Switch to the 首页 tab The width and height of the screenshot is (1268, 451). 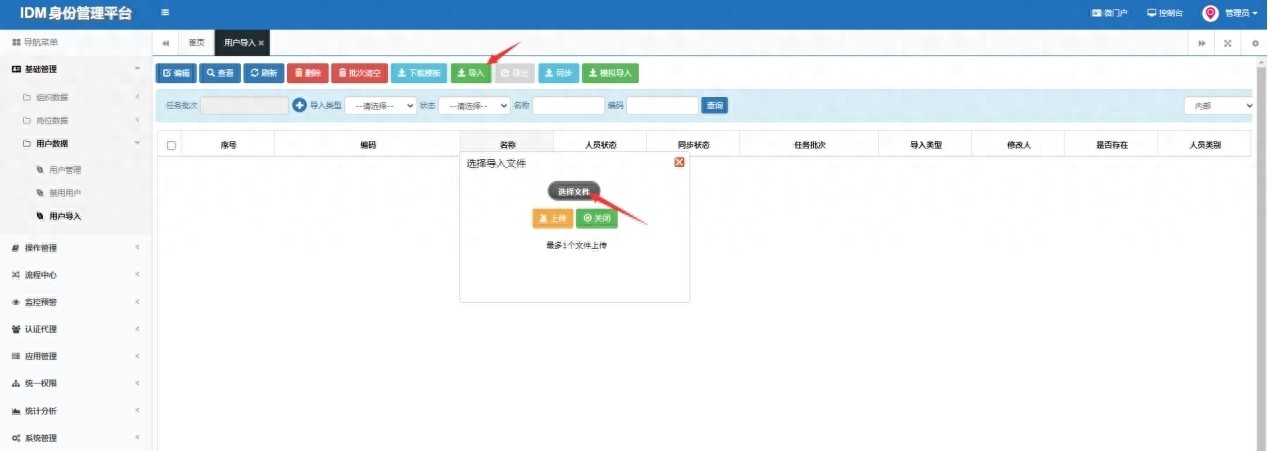[196, 43]
